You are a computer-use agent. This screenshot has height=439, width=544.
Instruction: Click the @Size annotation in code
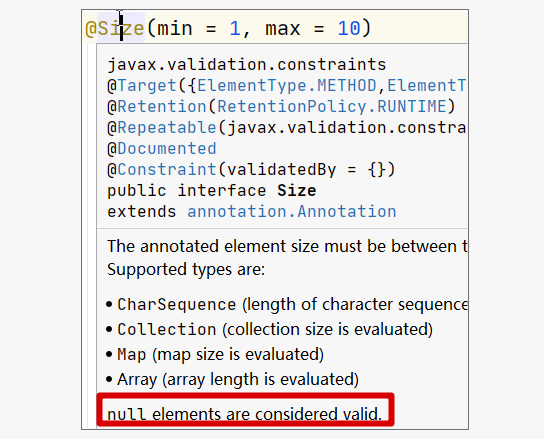pyautogui.click(x=115, y=28)
